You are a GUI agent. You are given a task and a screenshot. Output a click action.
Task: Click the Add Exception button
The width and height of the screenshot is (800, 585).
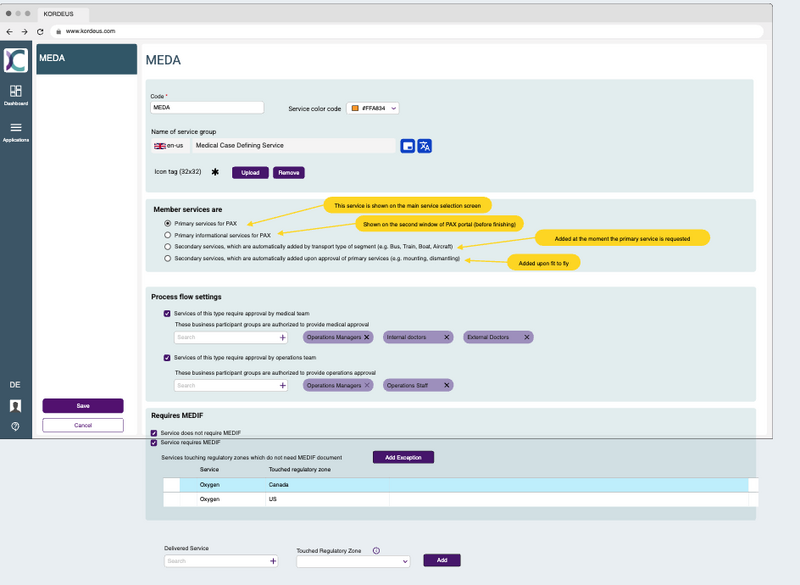403,457
